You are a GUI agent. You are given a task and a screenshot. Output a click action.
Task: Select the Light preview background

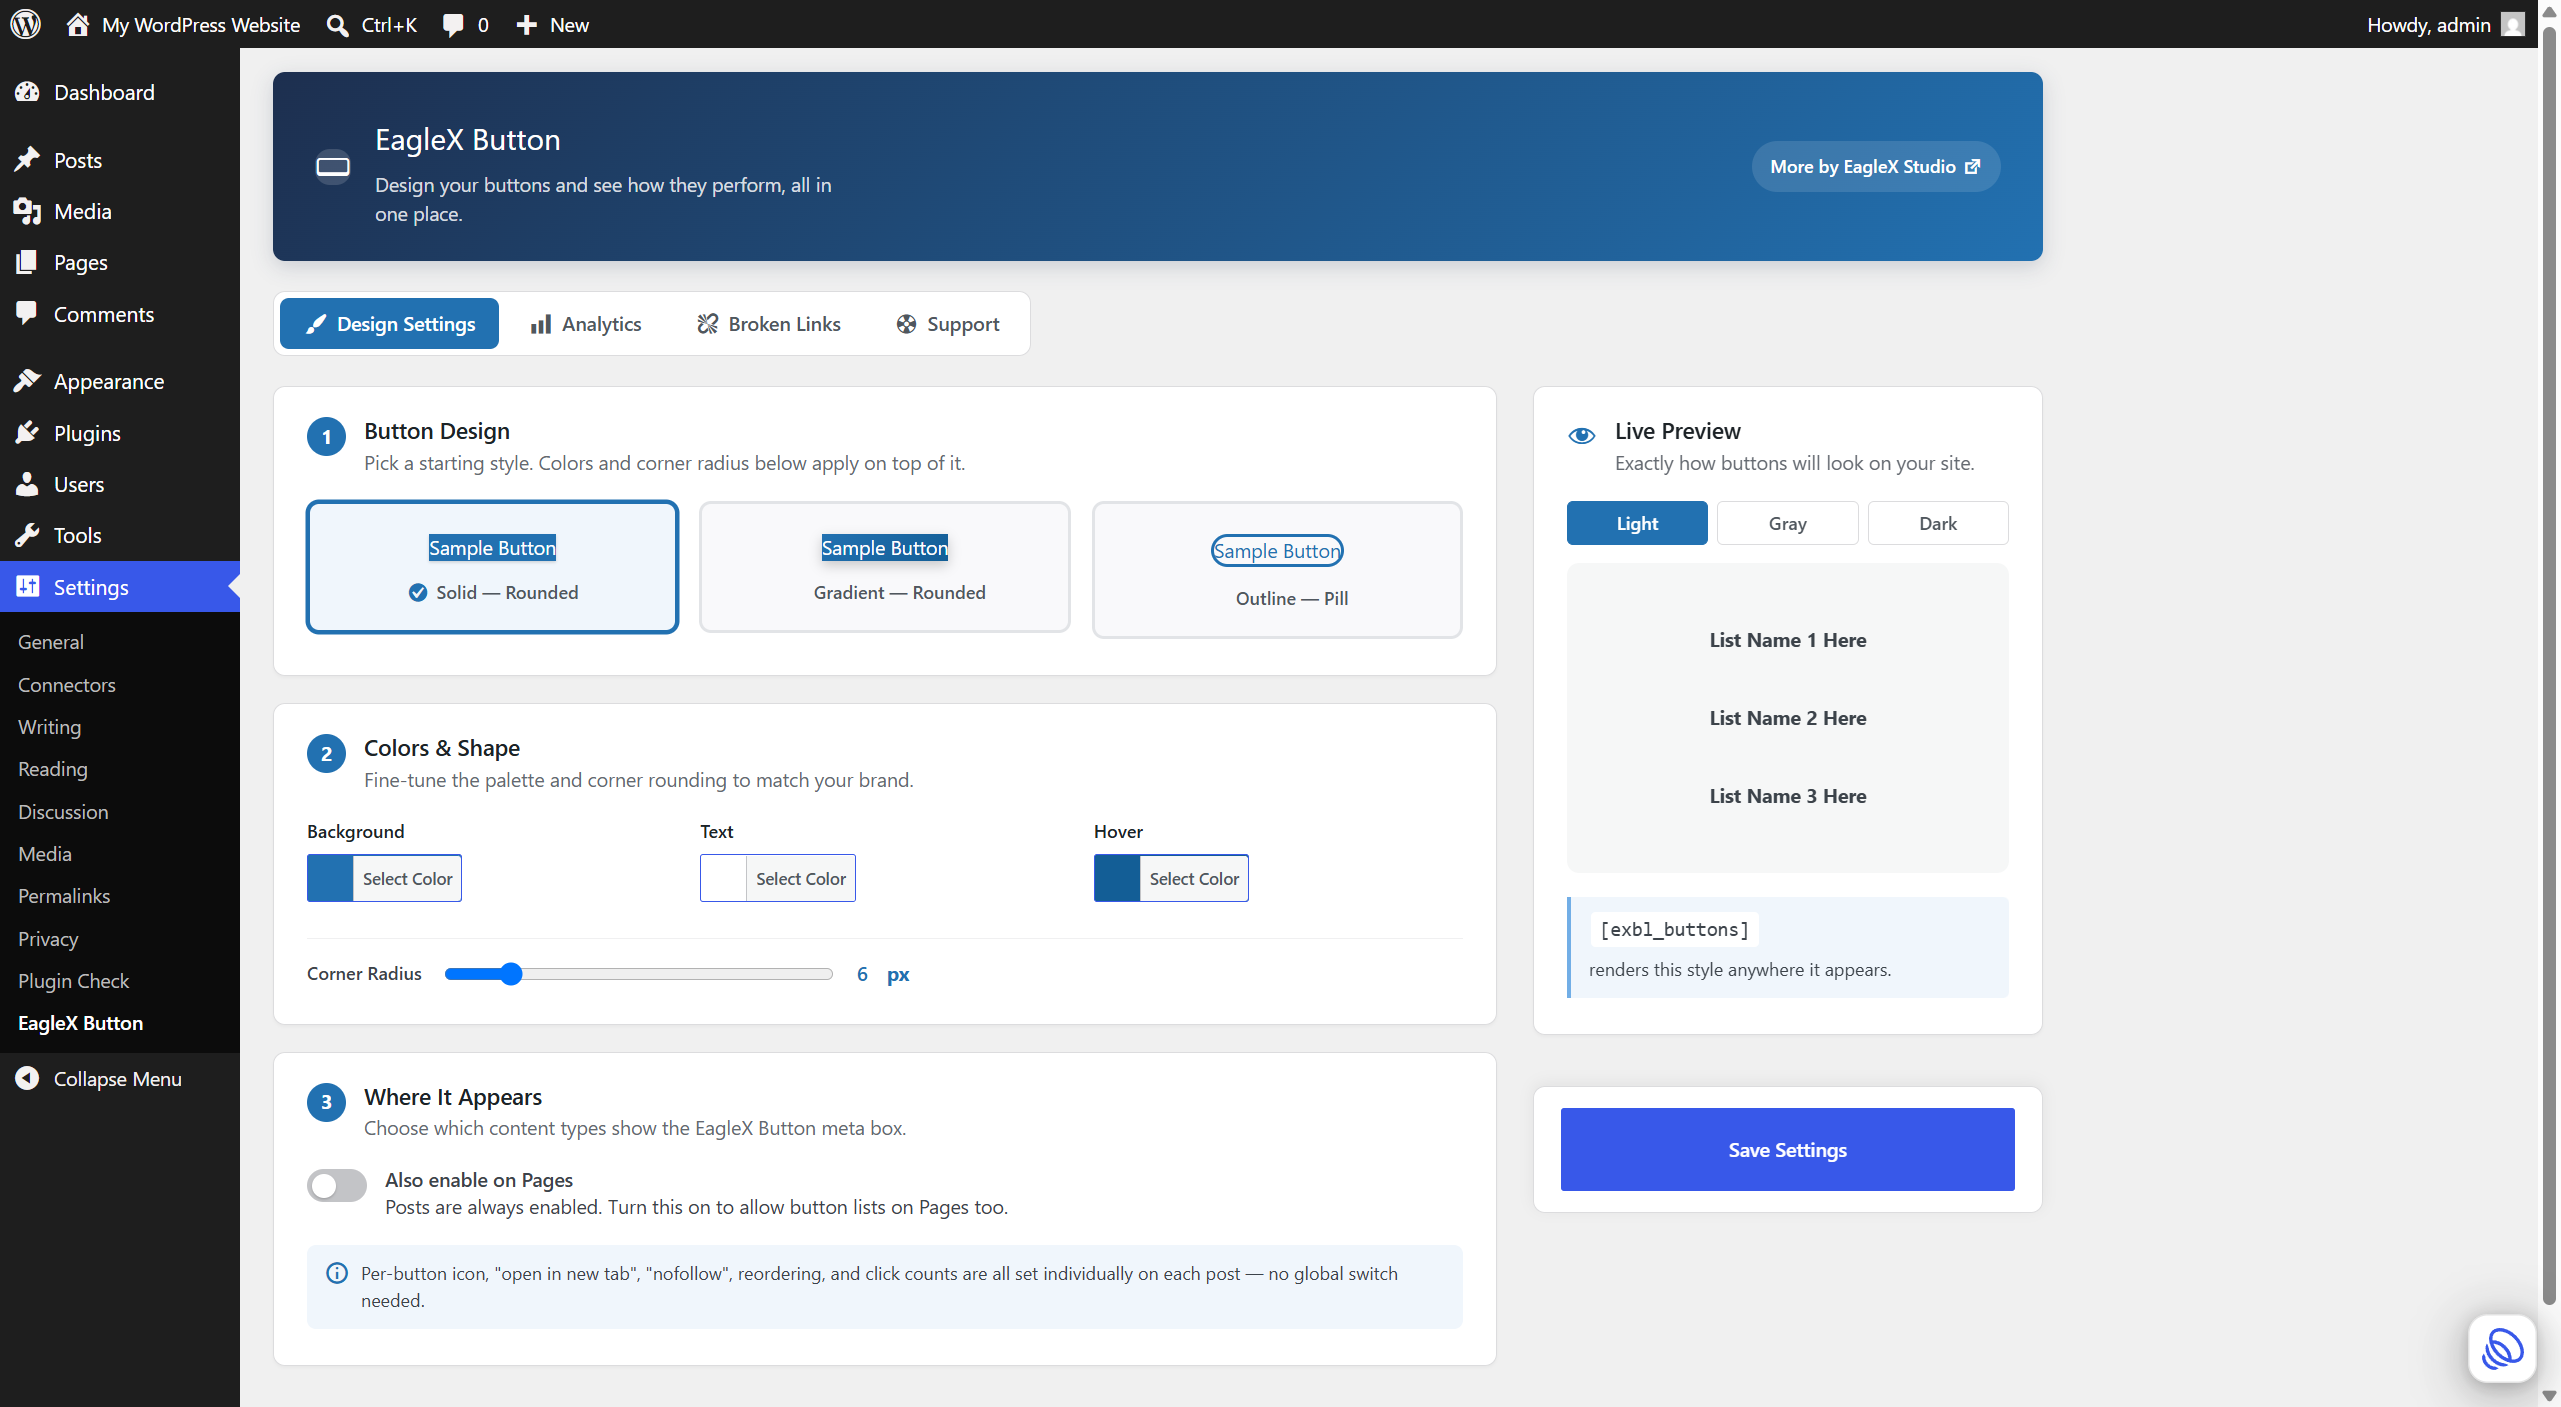click(1637, 523)
